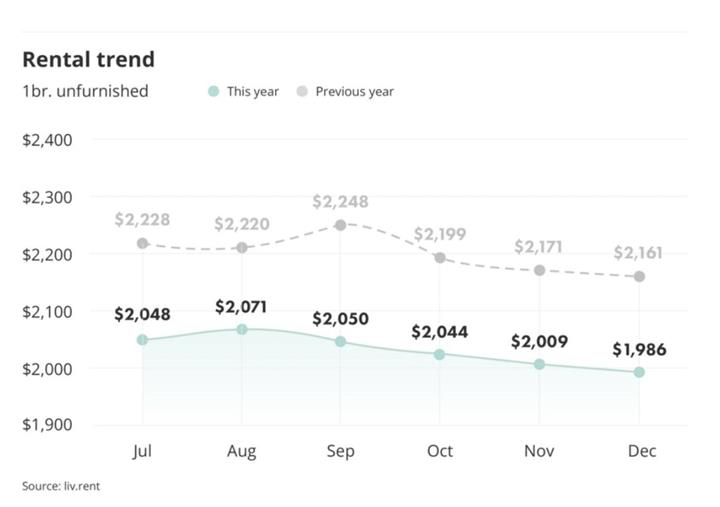The height and width of the screenshot is (507, 720).
Task: Select the November this-year data point
Action: (x=540, y=364)
